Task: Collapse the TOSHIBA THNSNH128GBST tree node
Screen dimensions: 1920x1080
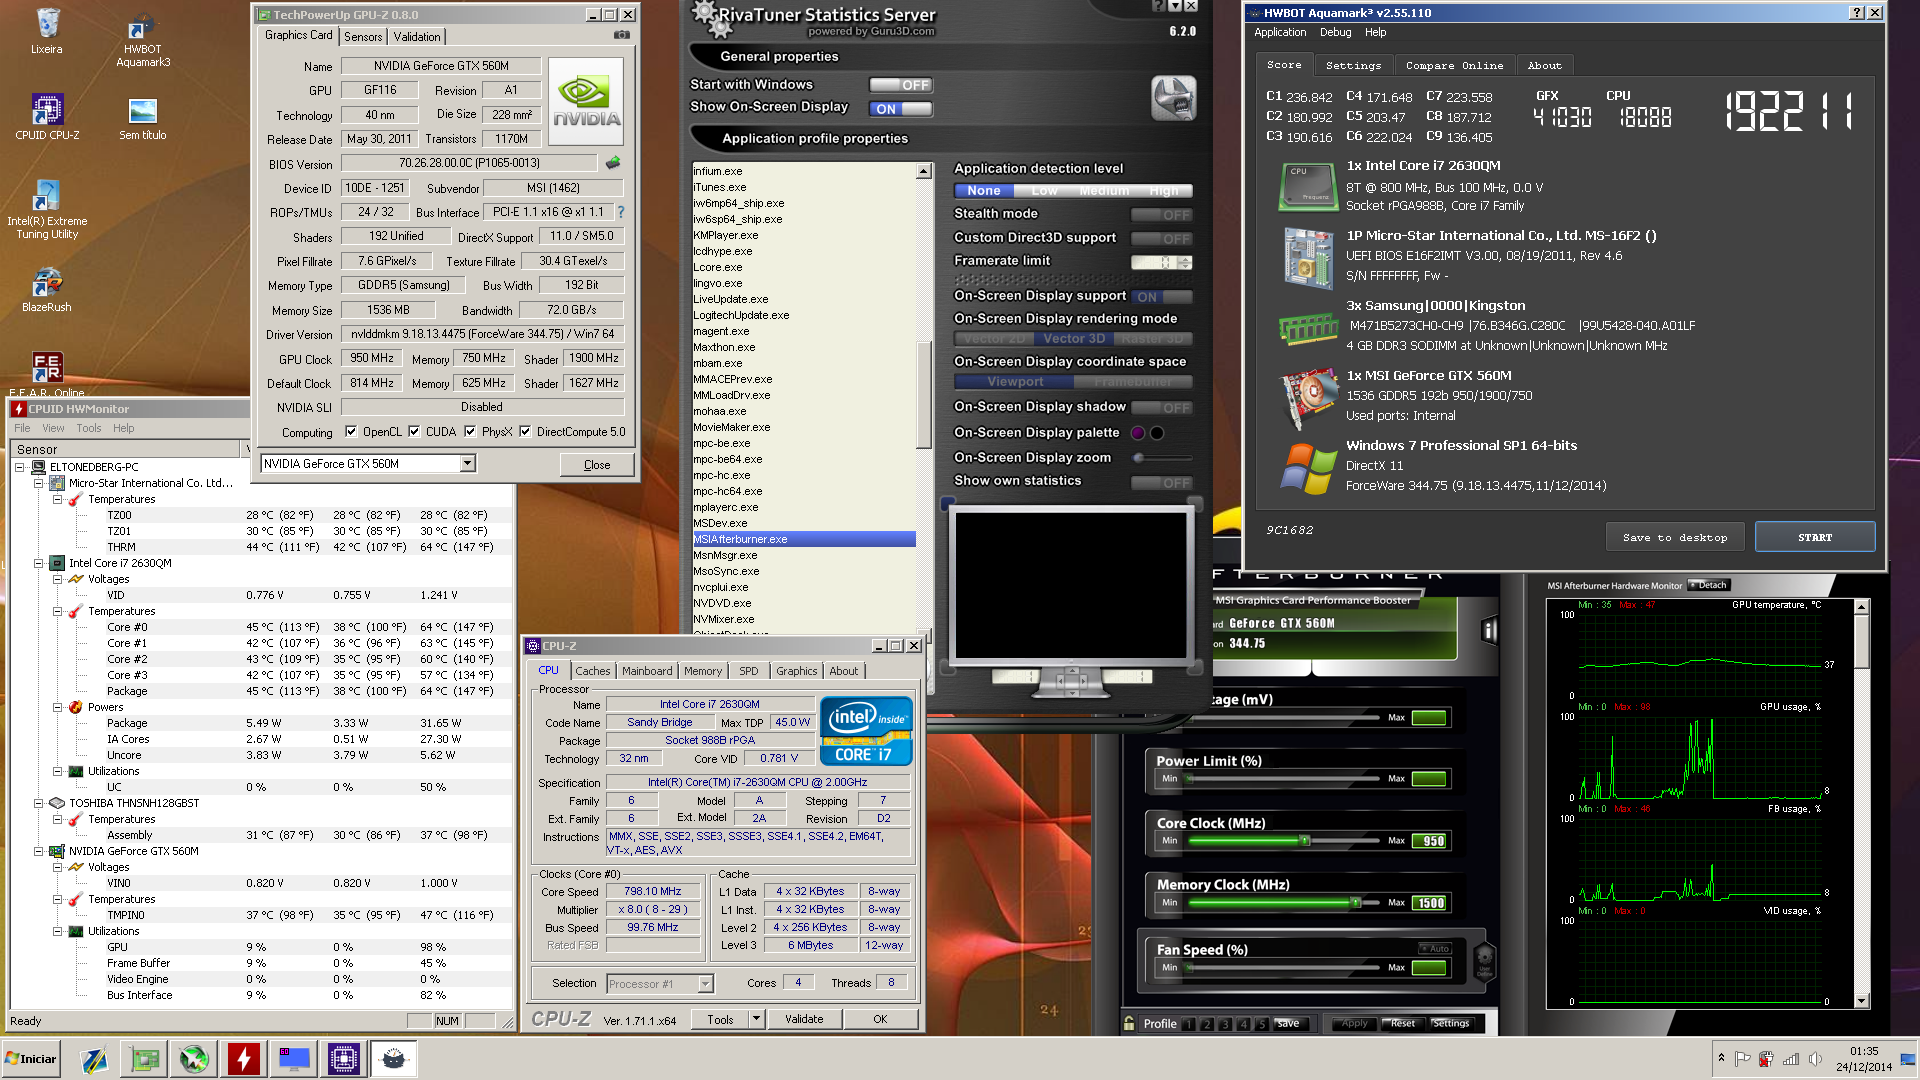Action: 38,803
